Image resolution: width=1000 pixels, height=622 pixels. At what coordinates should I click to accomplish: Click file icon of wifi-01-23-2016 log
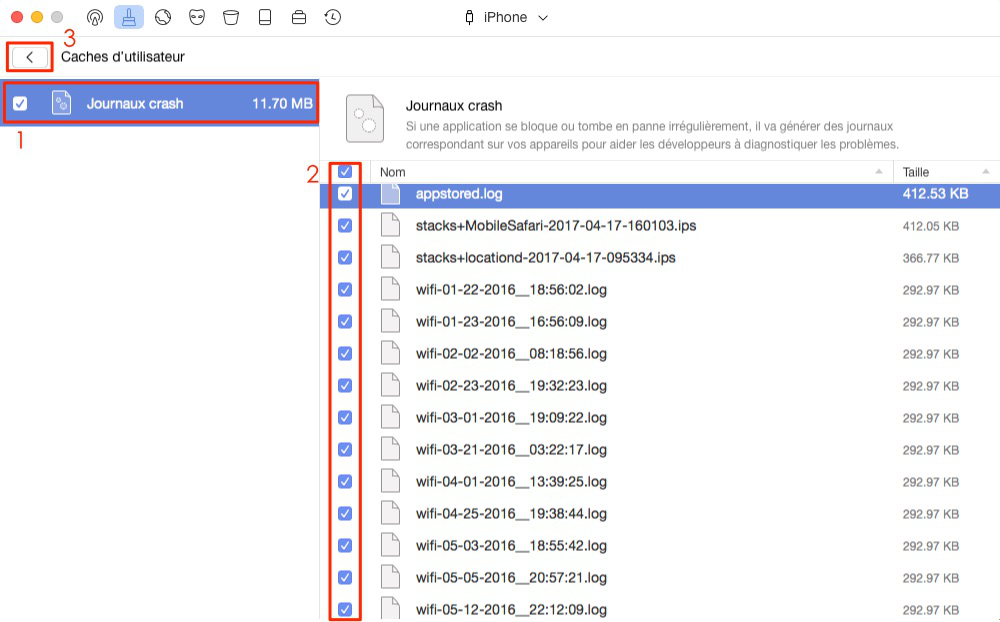coord(390,321)
